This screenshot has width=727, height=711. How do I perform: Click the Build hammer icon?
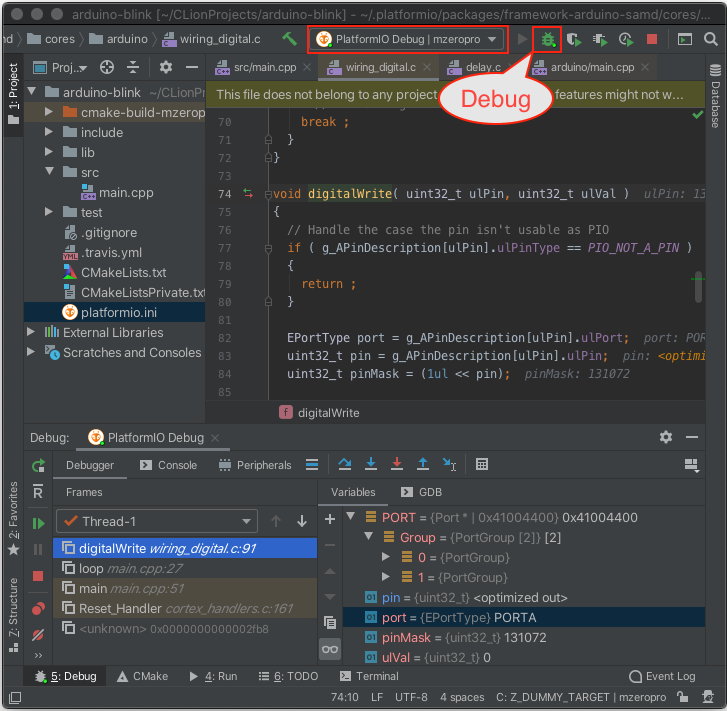click(x=289, y=39)
